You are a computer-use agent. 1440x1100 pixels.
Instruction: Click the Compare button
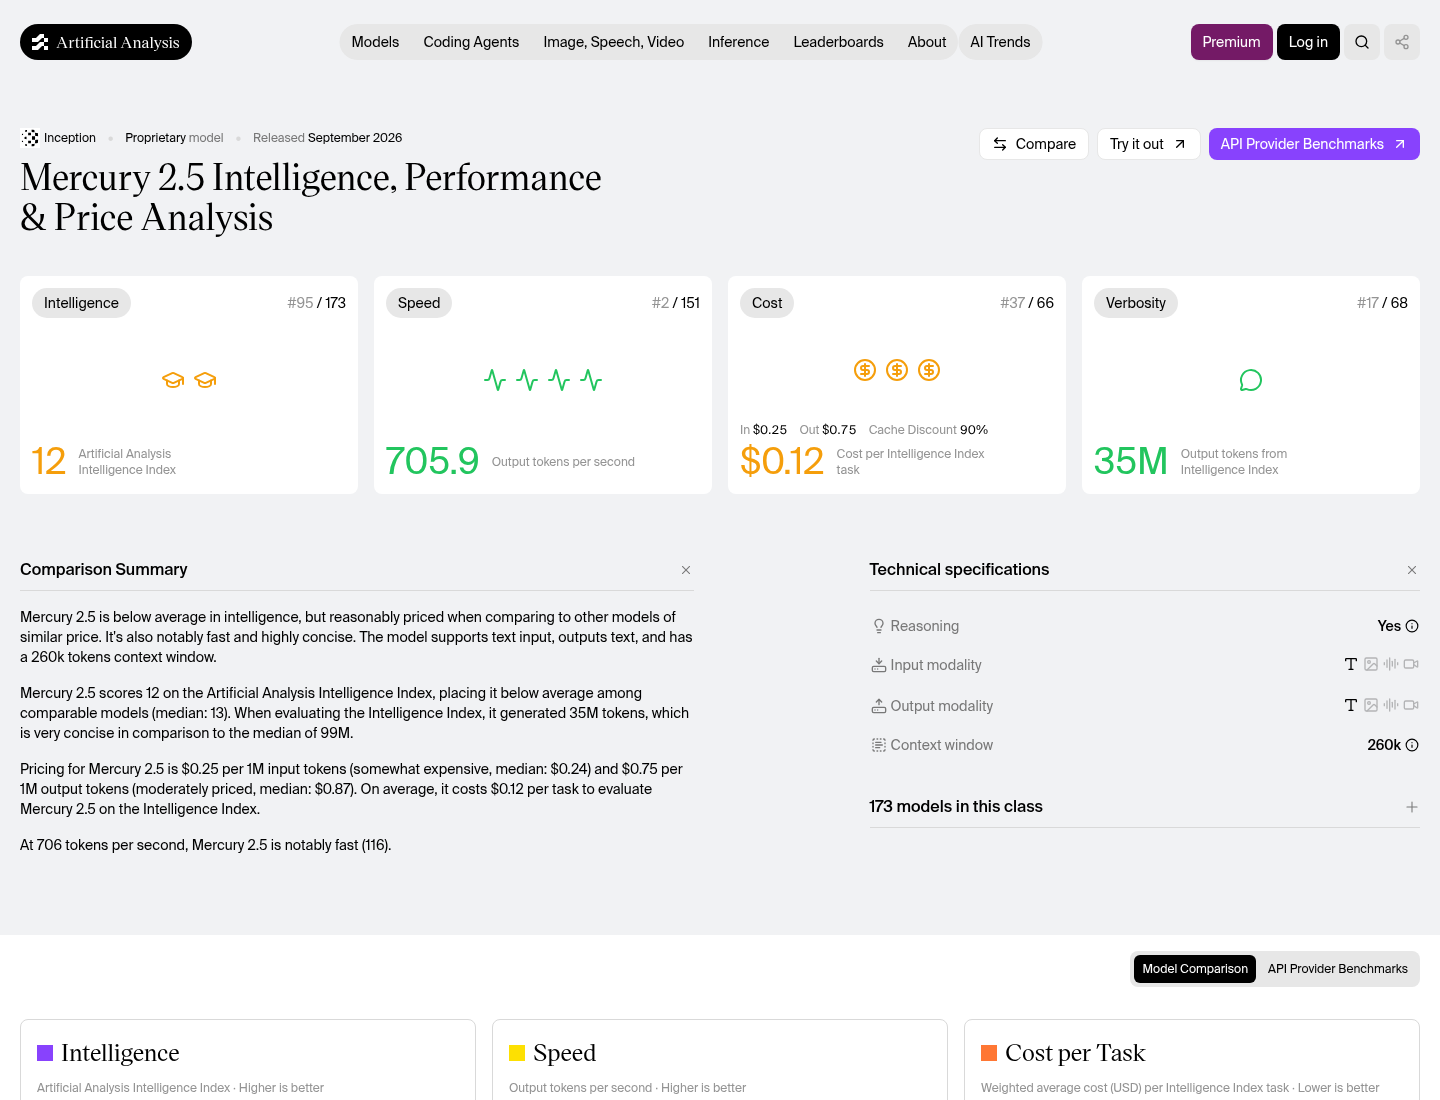pyautogui.click(x=1034, y=144)
